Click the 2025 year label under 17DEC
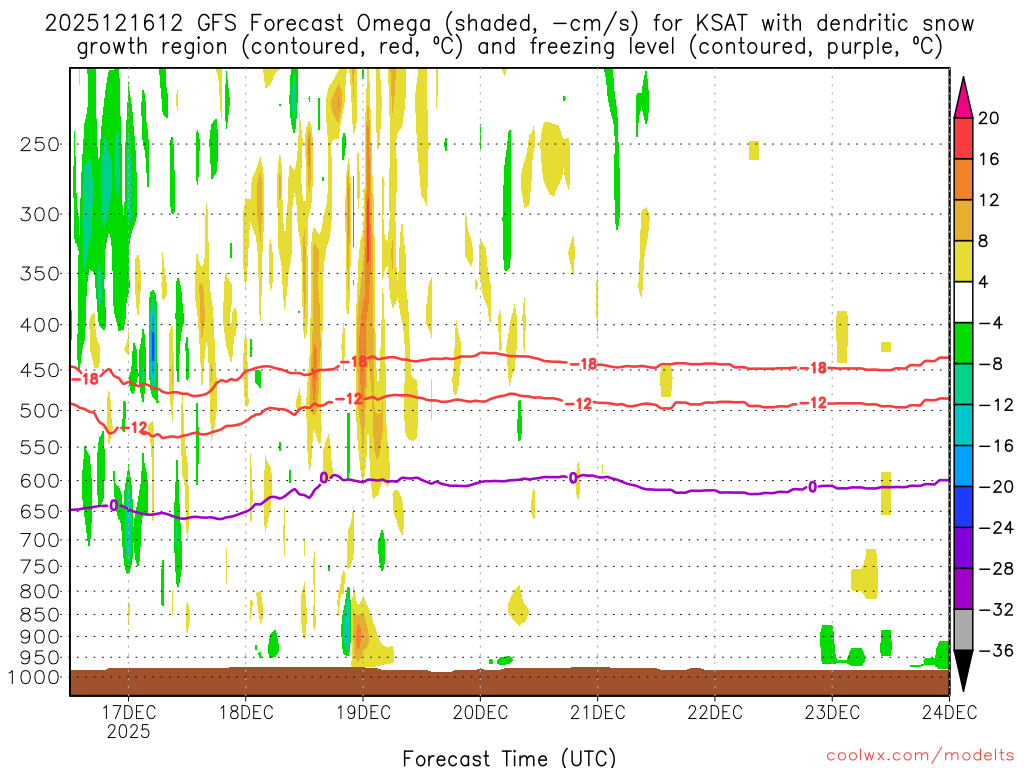The width and height of the screenshot is (1024, 768). point(128,731)
